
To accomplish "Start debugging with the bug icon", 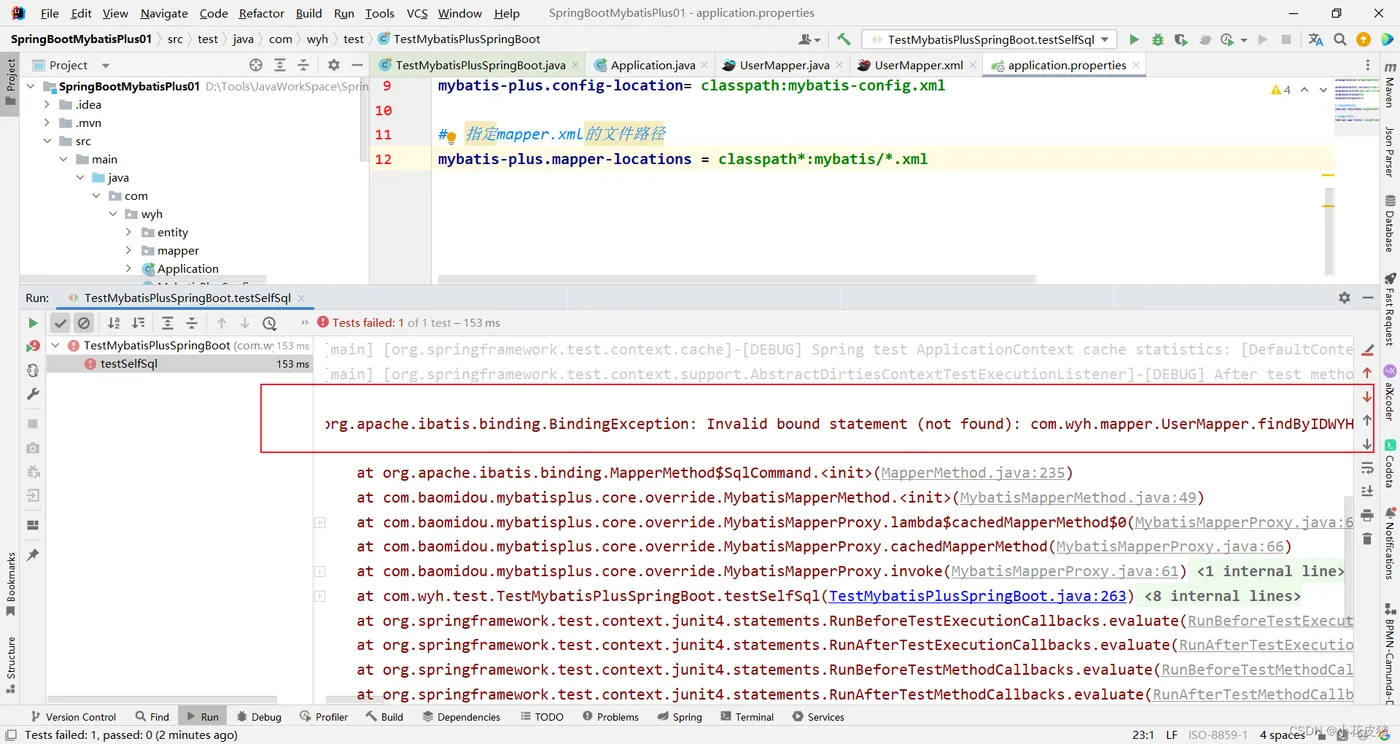I will point(1158,40).
